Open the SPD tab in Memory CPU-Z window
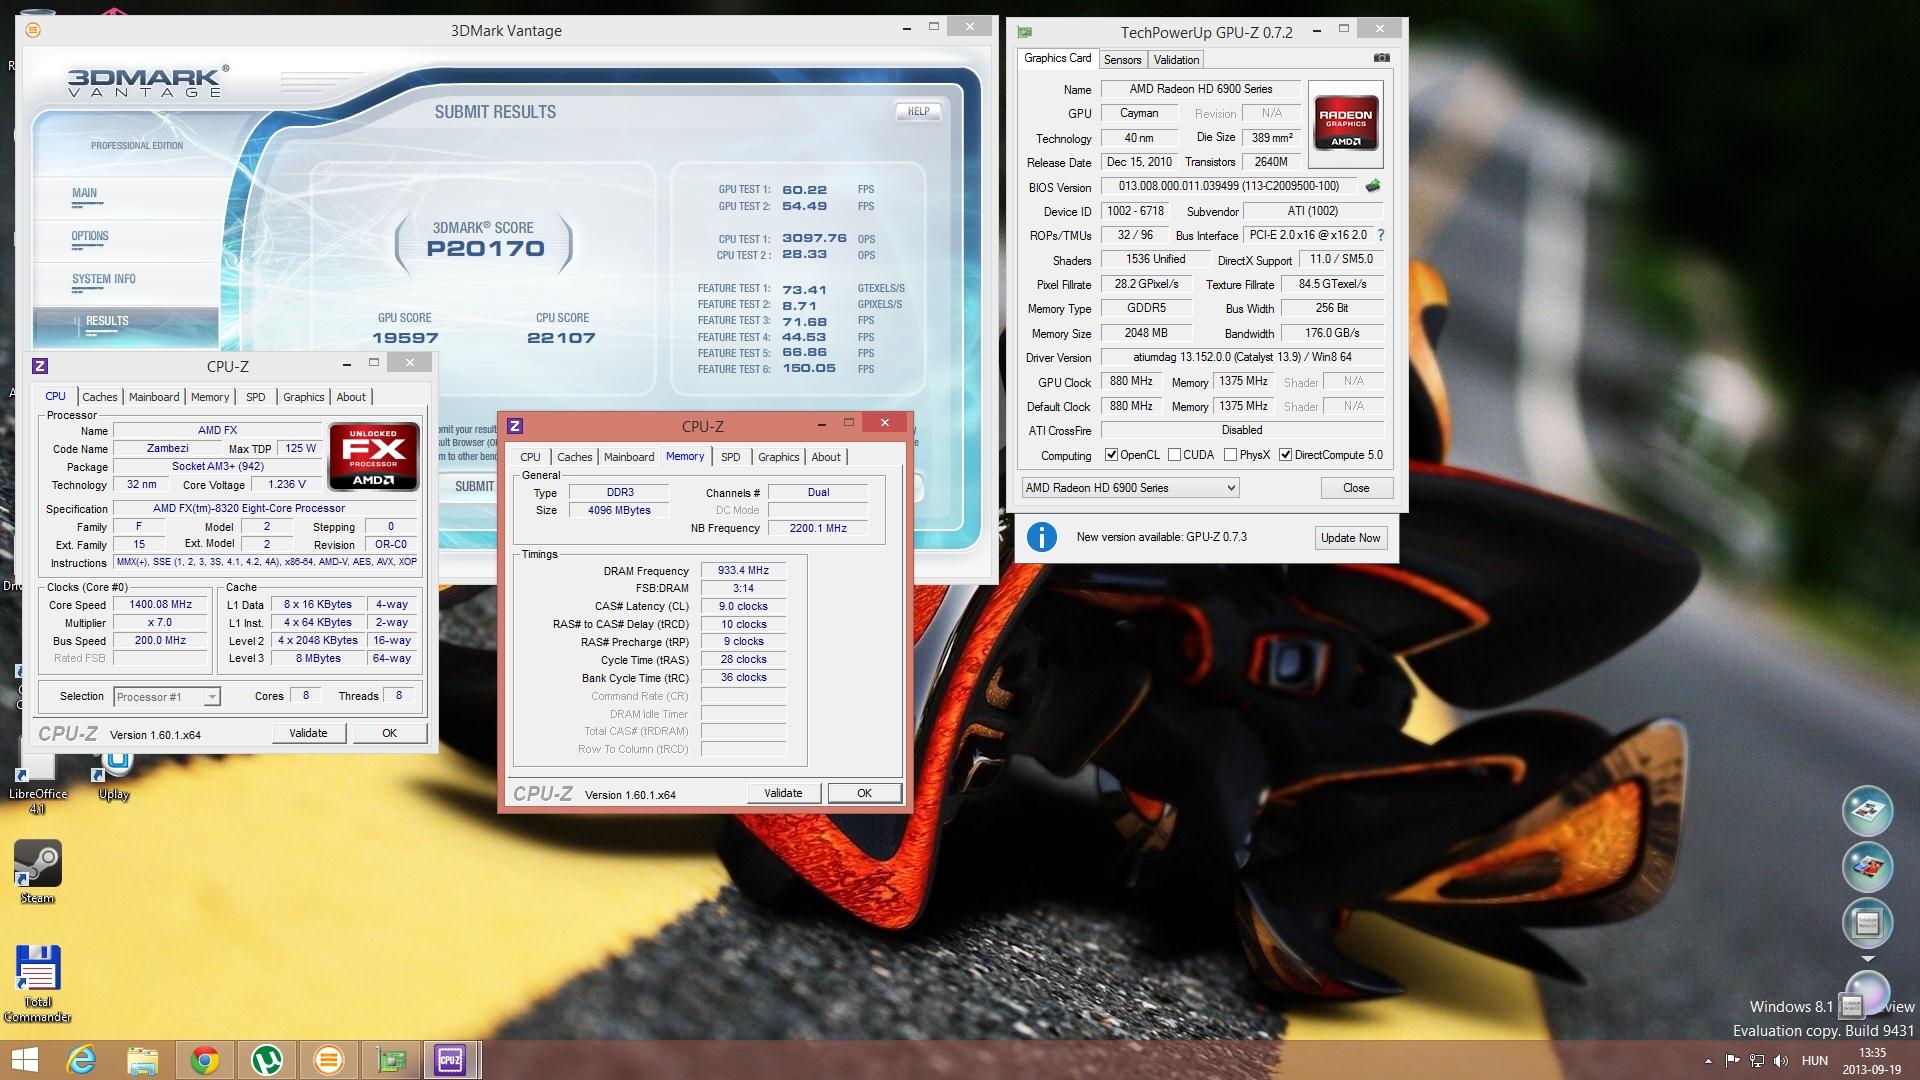This screenshot has height=1080, width=1920. point(730,457)
